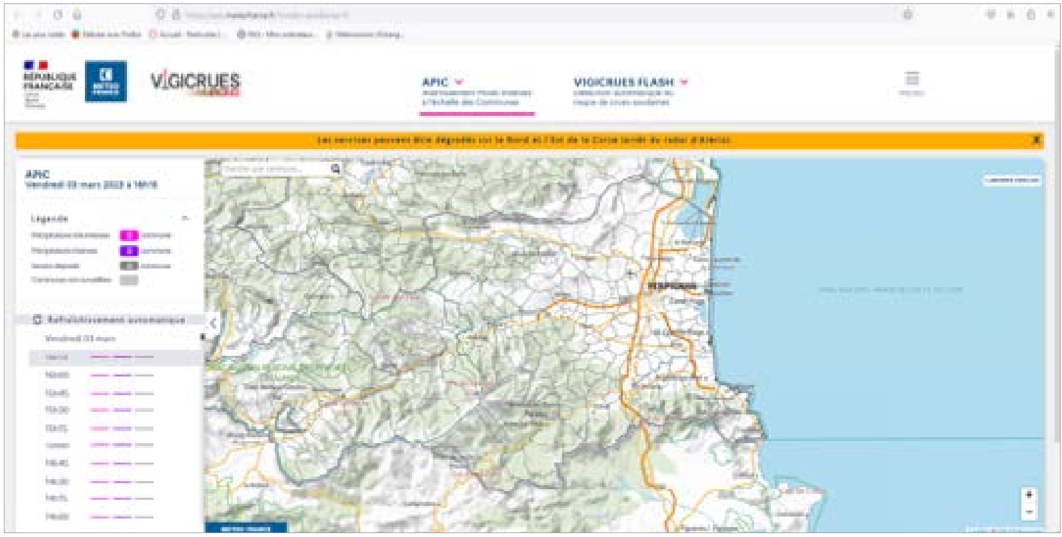Zoom out on the map
The image size is (1062, 537).
[x=1029, y=512]
